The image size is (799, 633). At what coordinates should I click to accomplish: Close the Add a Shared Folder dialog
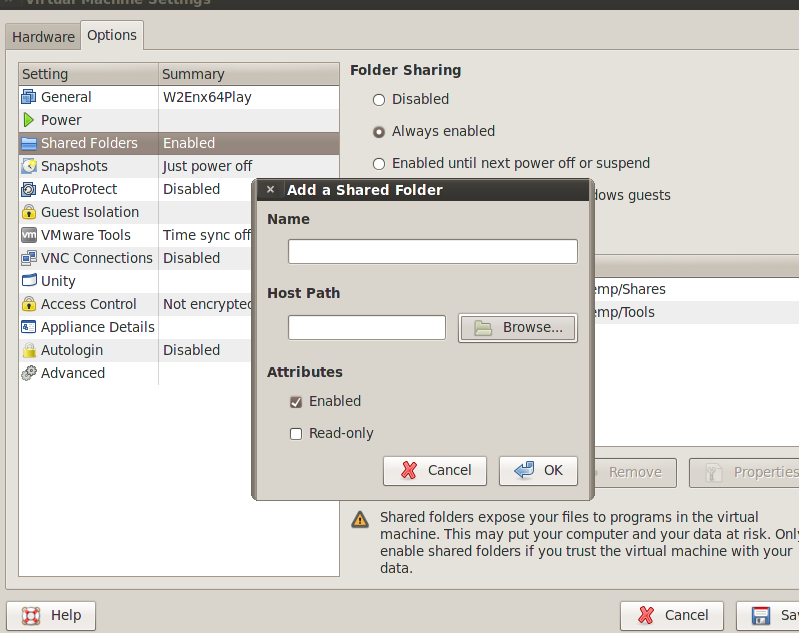[271, 190]
